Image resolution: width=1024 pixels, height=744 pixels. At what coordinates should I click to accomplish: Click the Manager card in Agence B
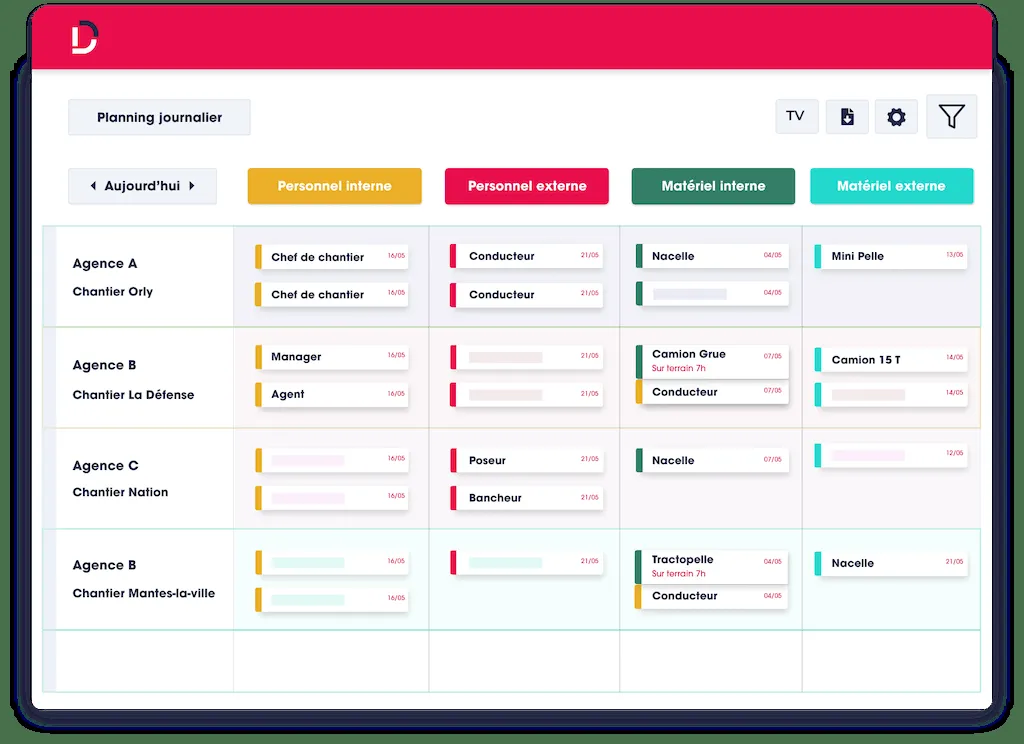coord(332,356)
